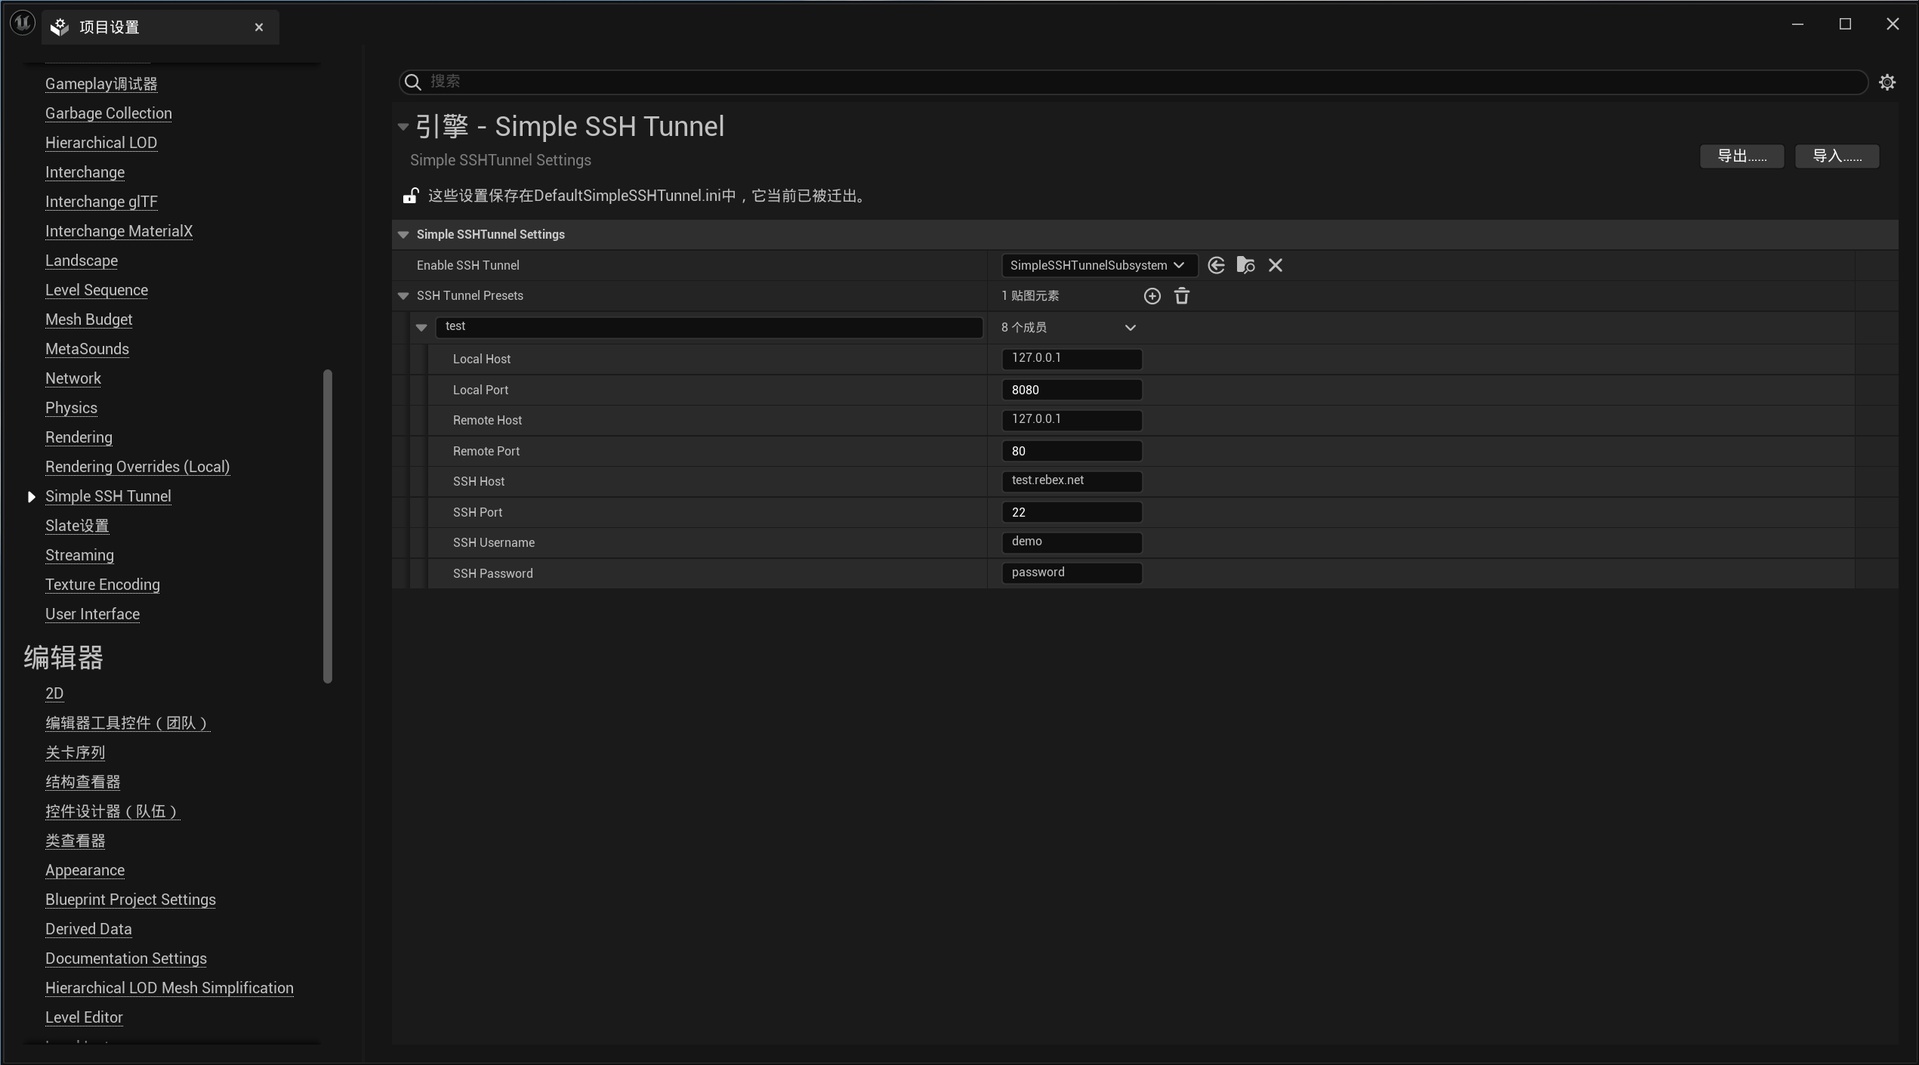Image resolution: width=1919 pixels, height=1065 pixels.
Task: Open Rendering settings
Action: (x=78, y=438)
